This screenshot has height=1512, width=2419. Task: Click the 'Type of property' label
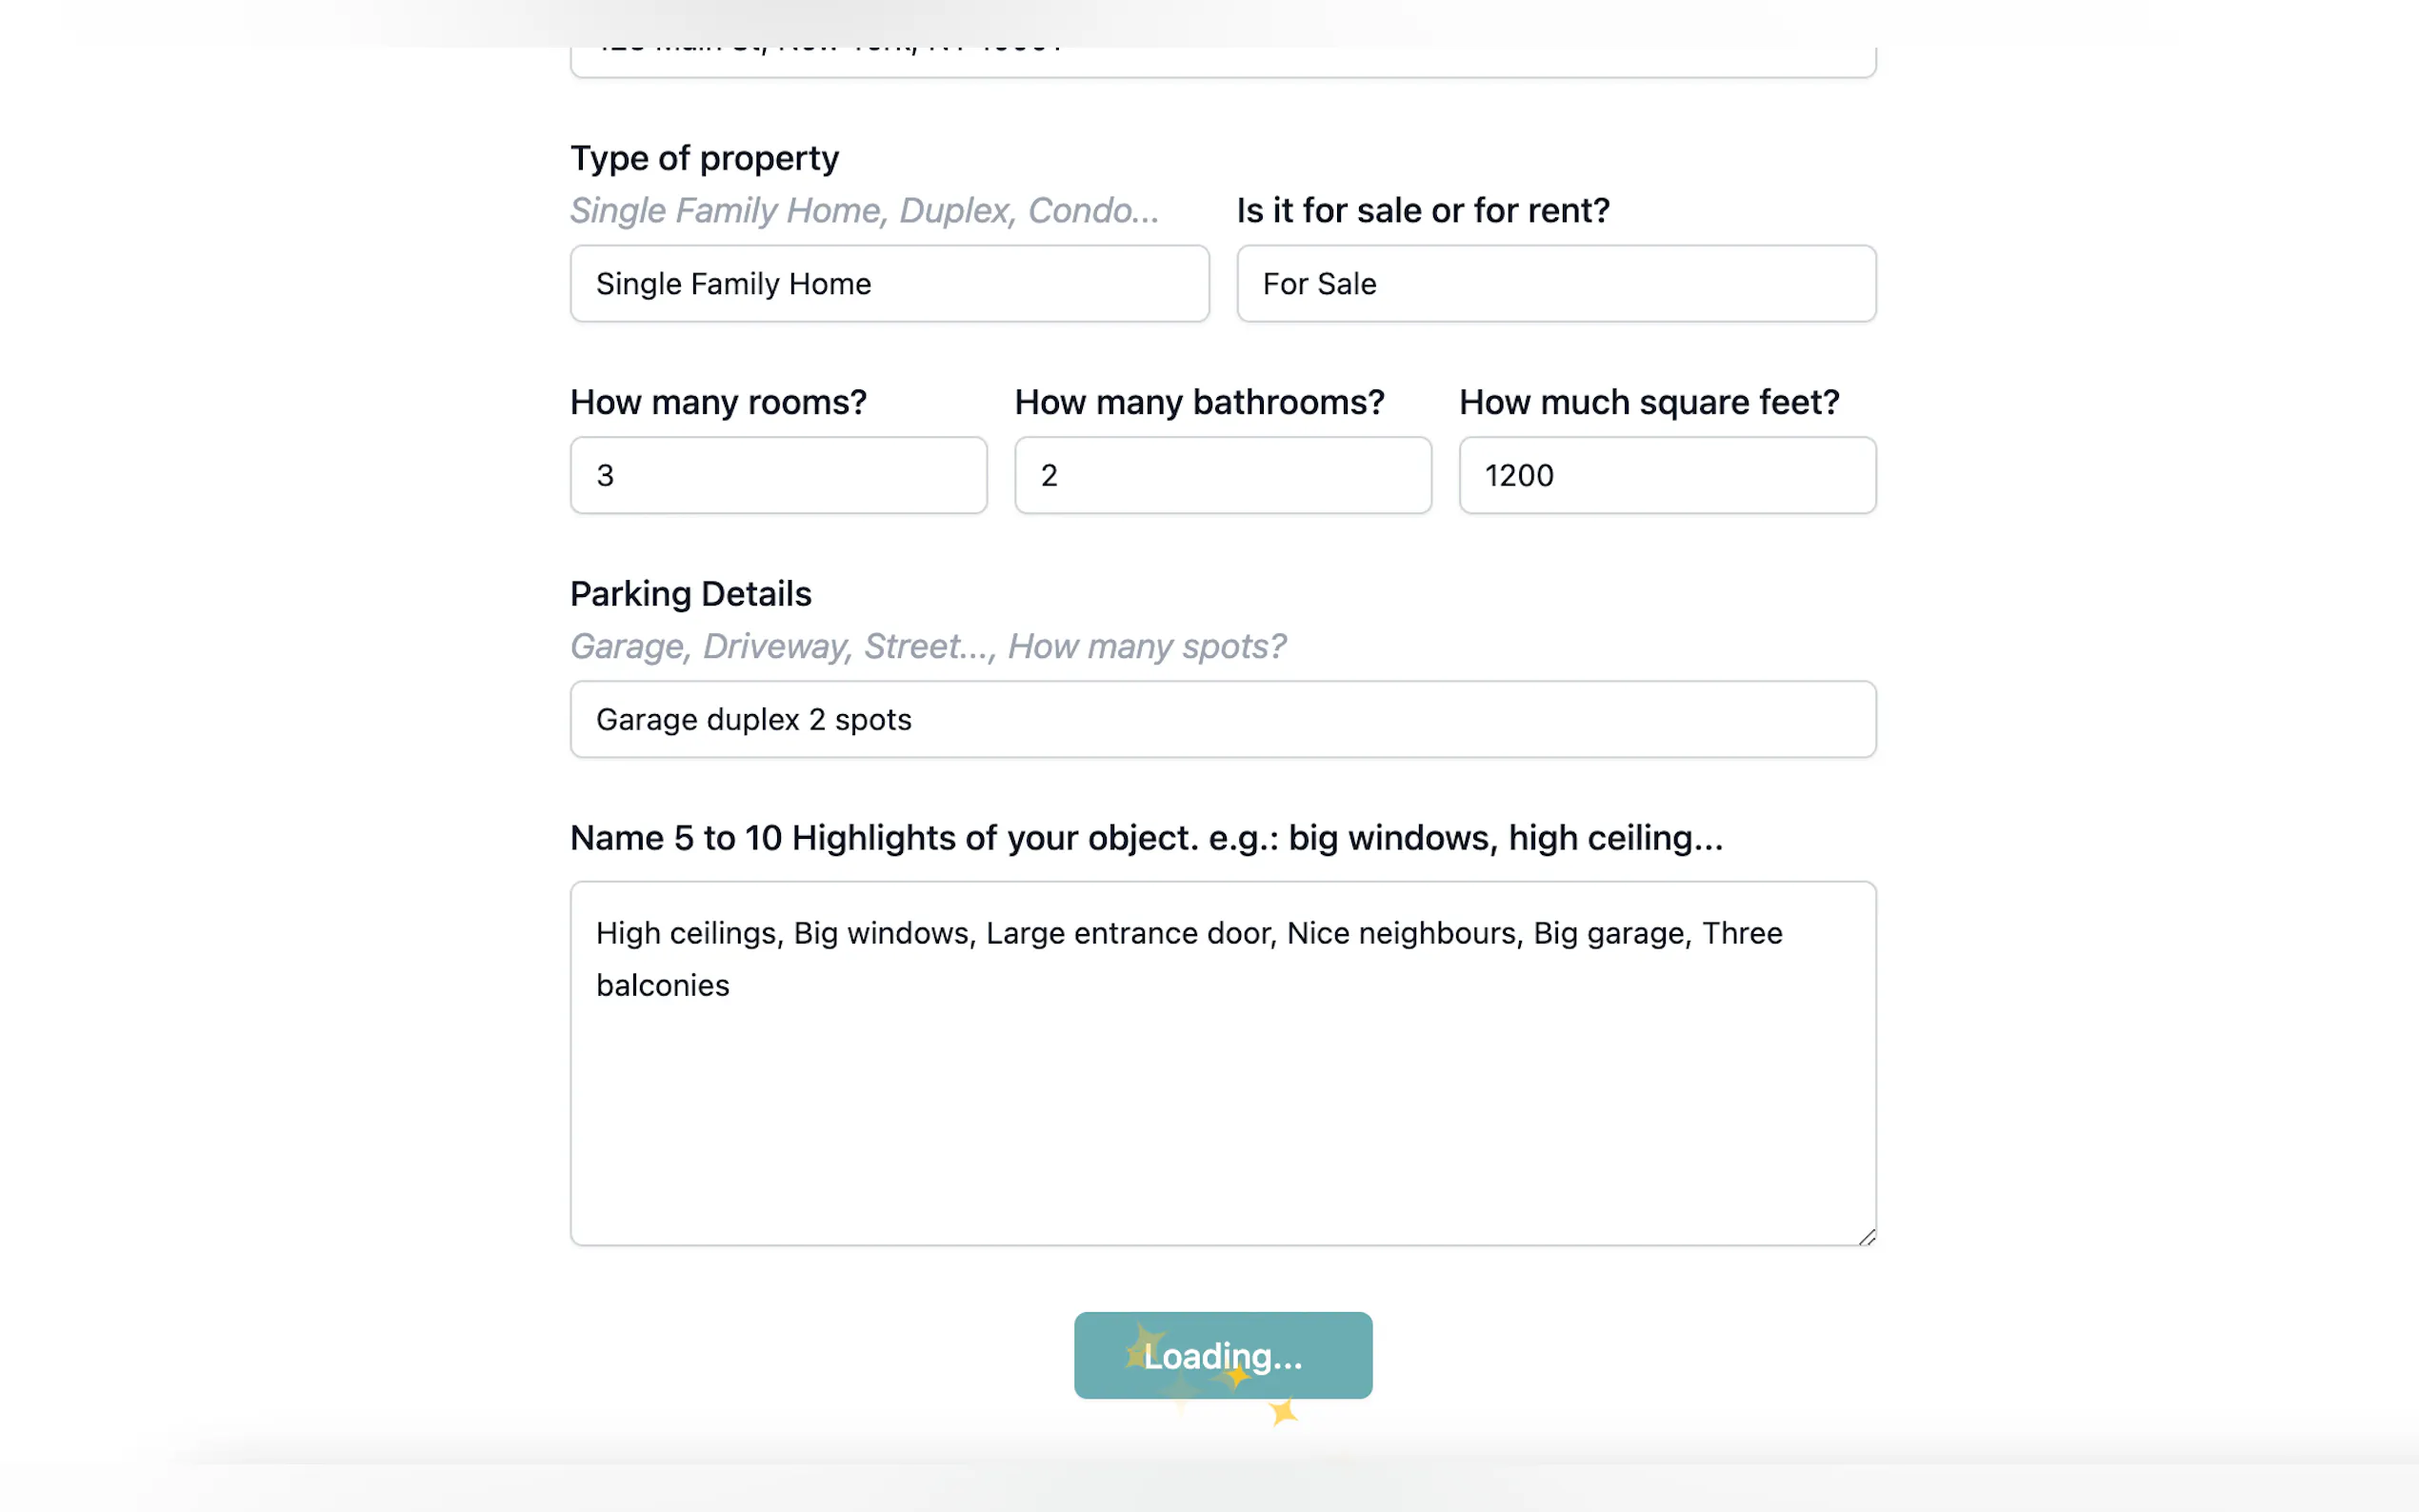pos(704,158)
